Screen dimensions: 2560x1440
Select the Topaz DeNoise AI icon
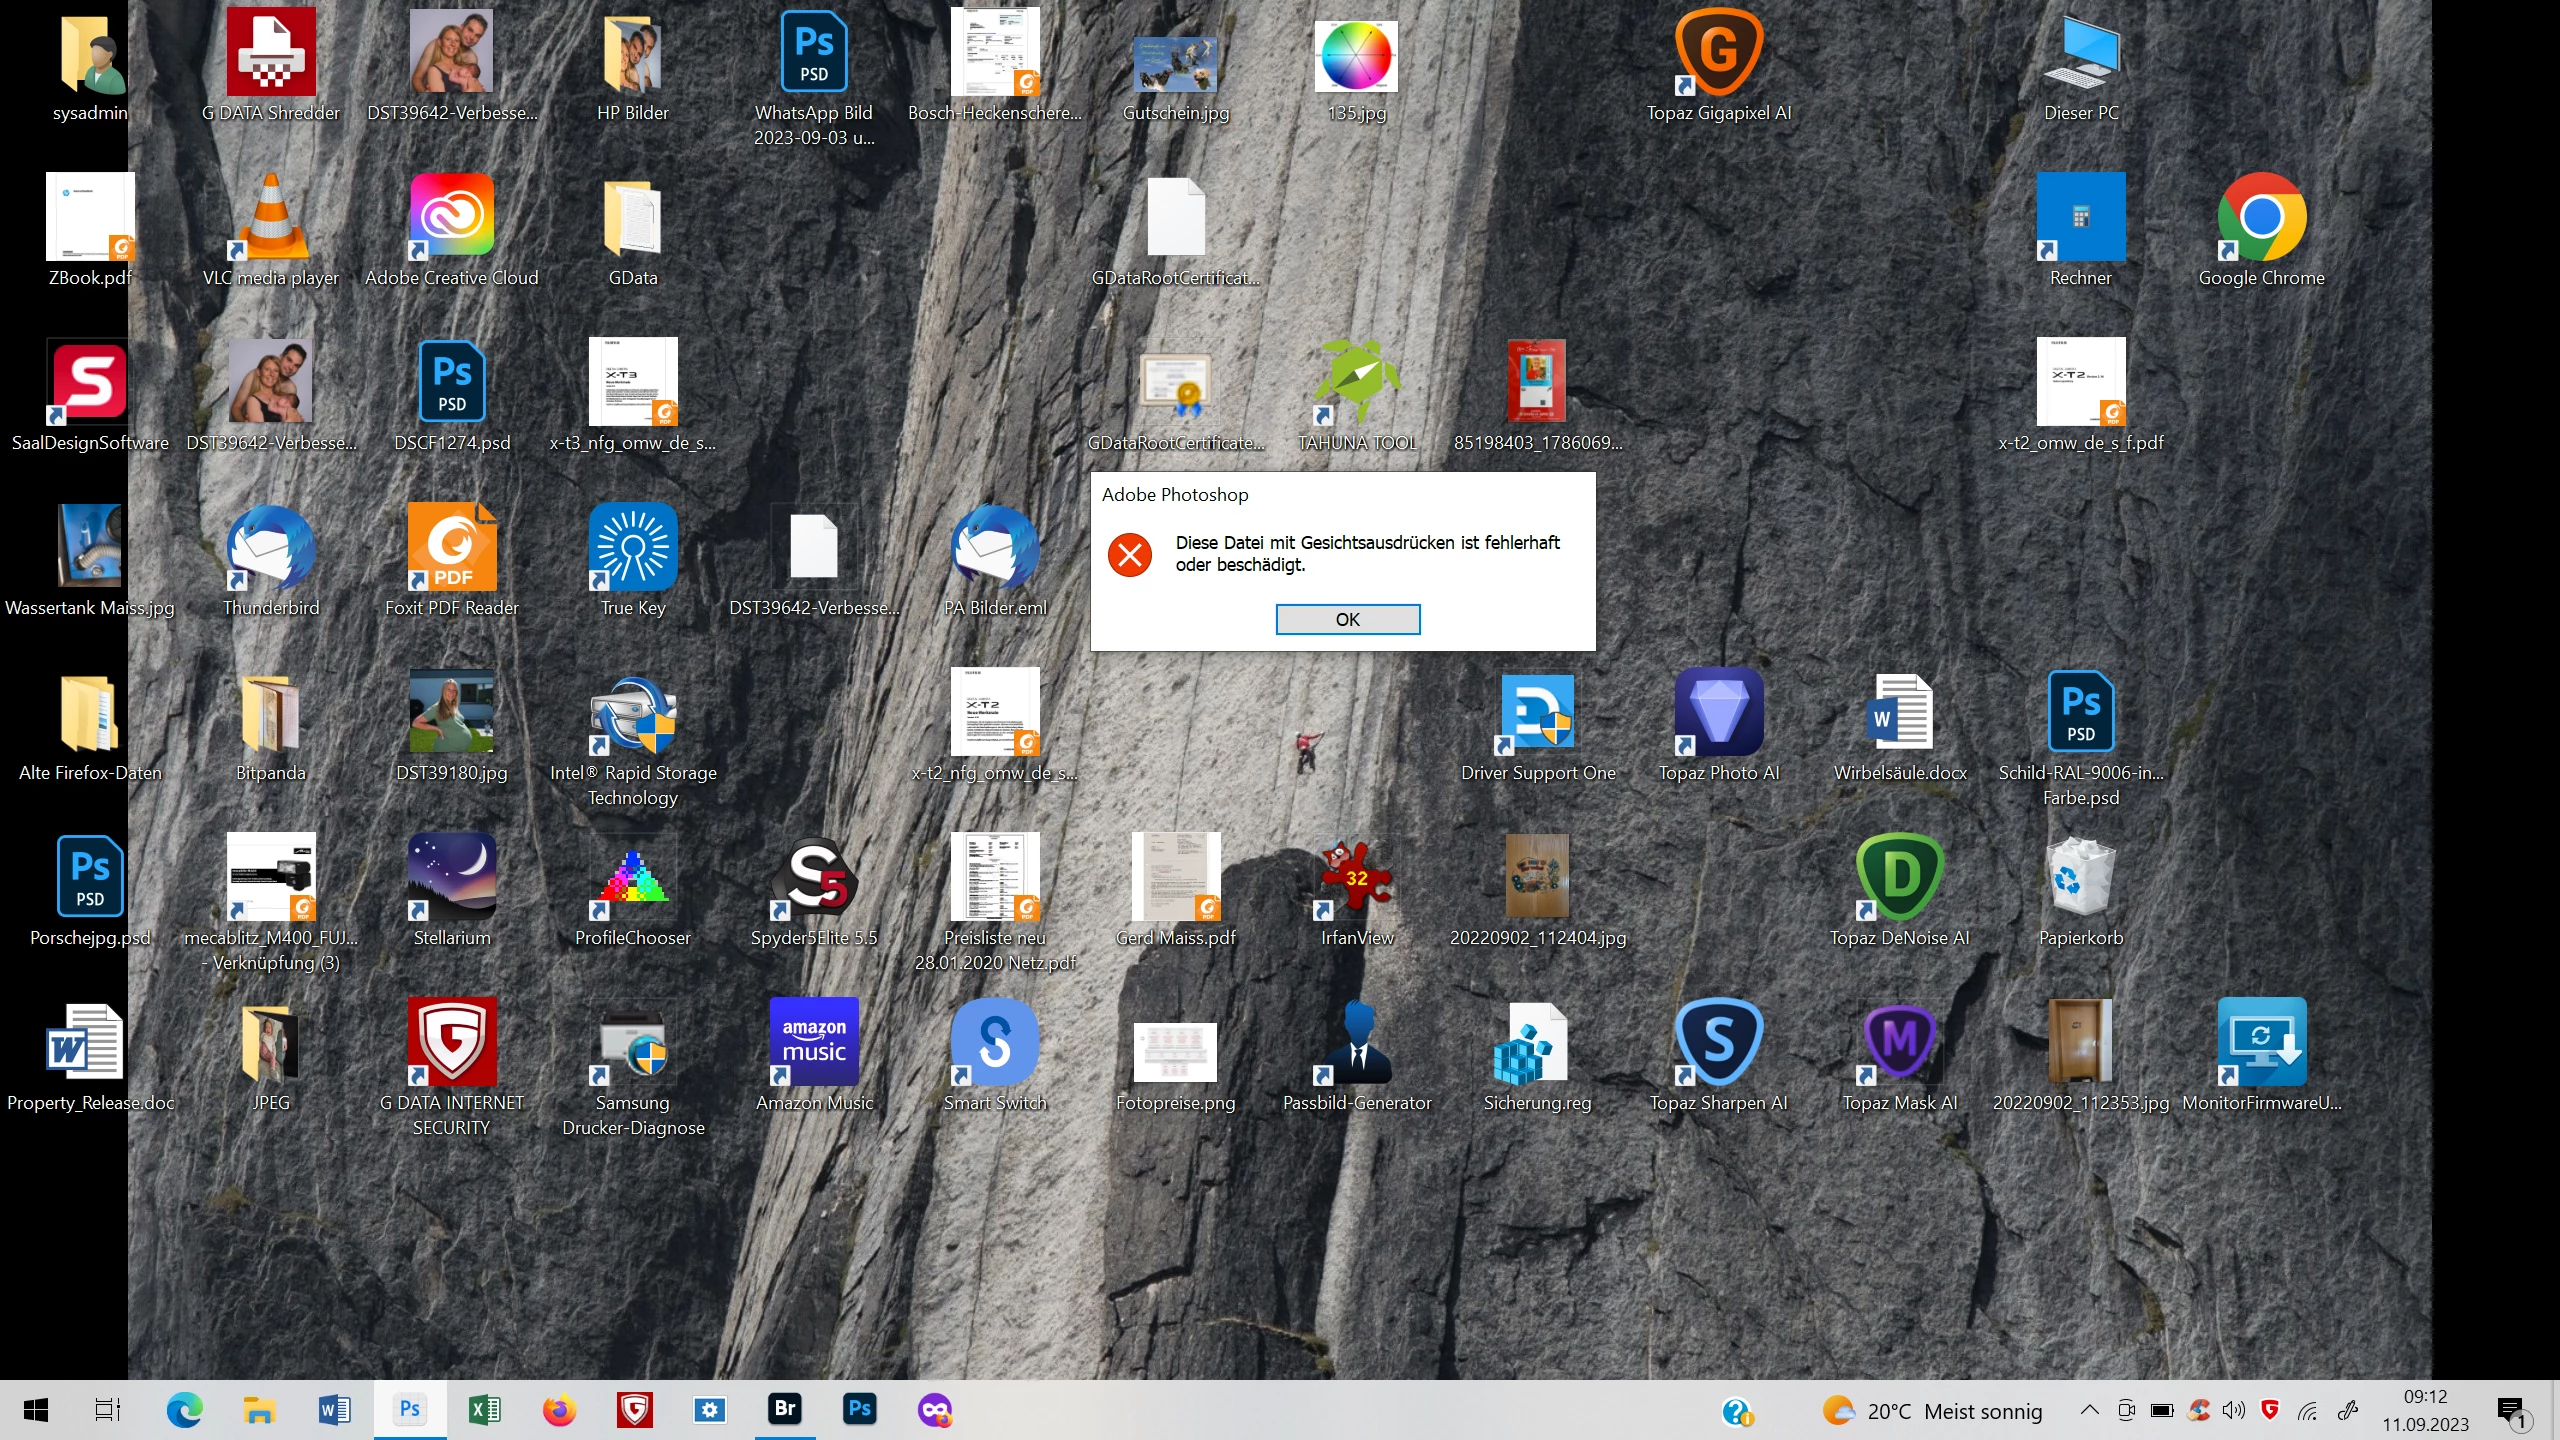pyautogui.click(x=1899, y=877)
